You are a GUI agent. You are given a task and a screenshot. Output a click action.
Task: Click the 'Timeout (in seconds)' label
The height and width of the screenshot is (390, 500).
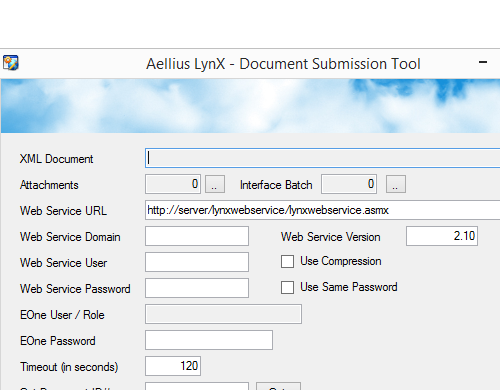pyautogui.click(x=69, y=367)
